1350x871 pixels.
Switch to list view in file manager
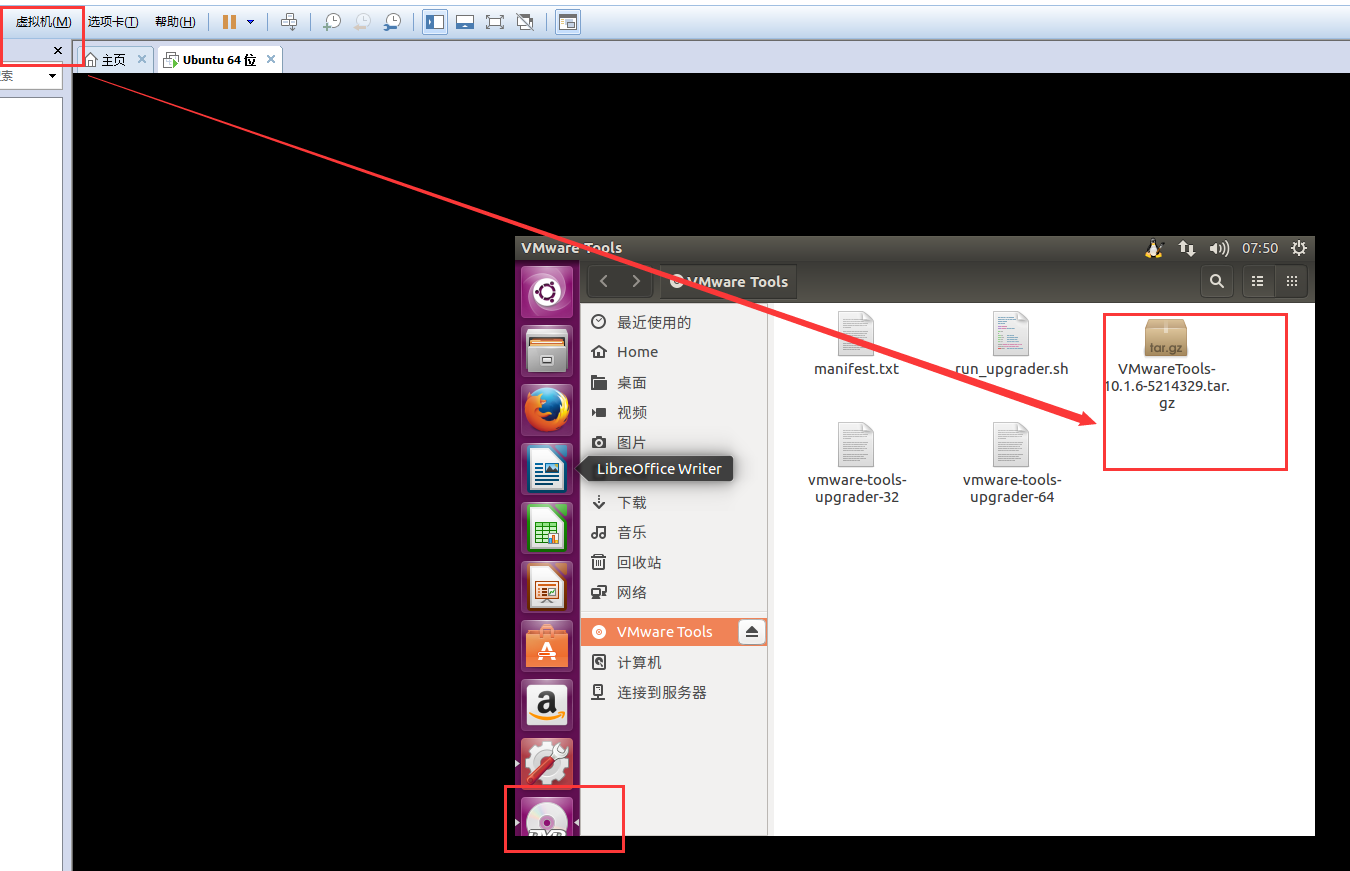click(x=1258, y=282)
